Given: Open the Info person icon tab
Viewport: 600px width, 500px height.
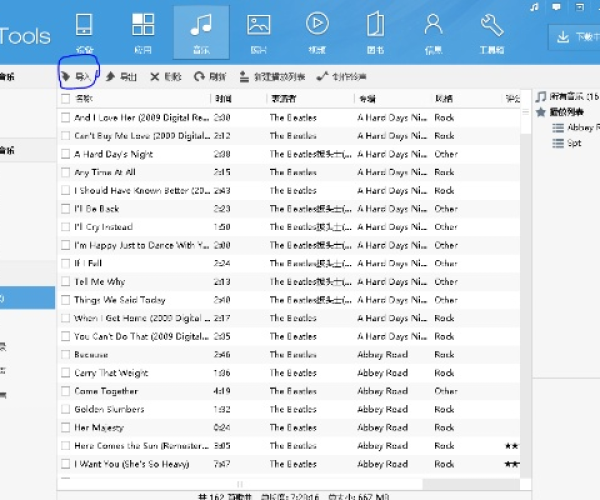Looking at the screenshot, I should 433,33.
